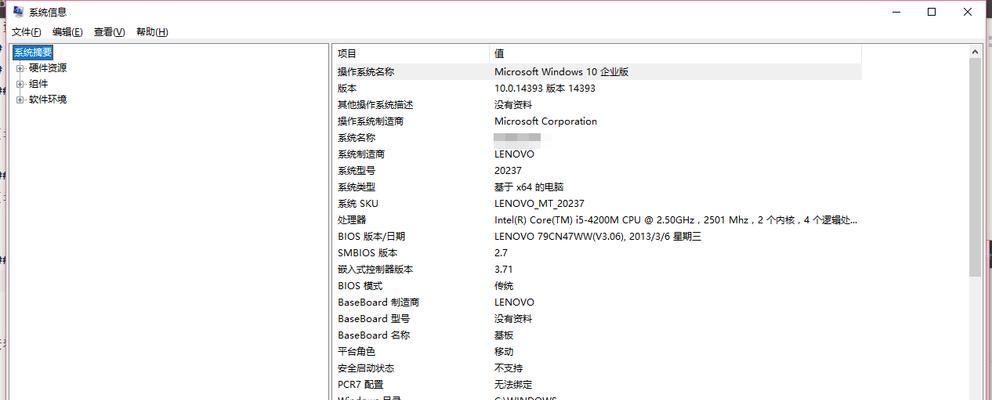Select the 操作系统名称 row
This screenshot has height=400, width=992.
click(597, 72)
